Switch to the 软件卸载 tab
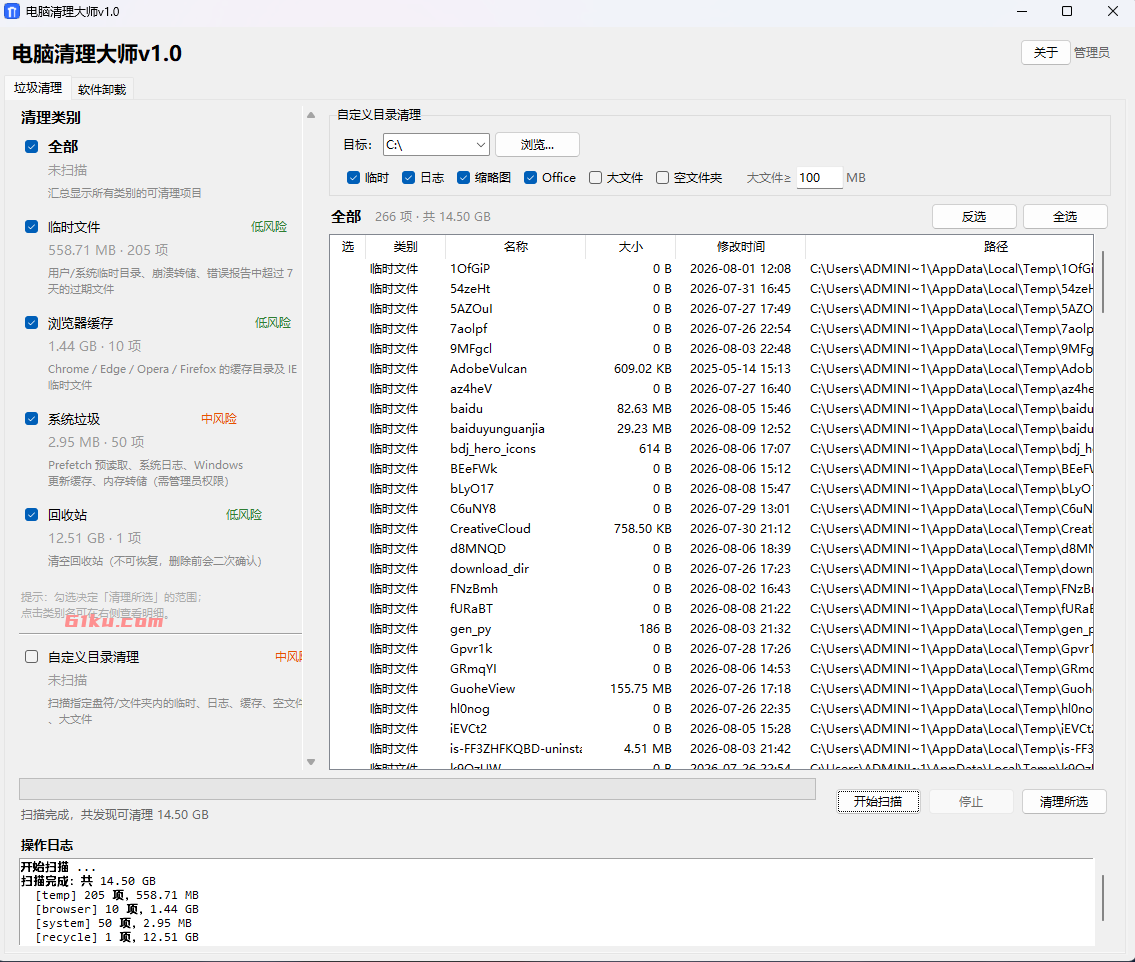 (102, 90)
